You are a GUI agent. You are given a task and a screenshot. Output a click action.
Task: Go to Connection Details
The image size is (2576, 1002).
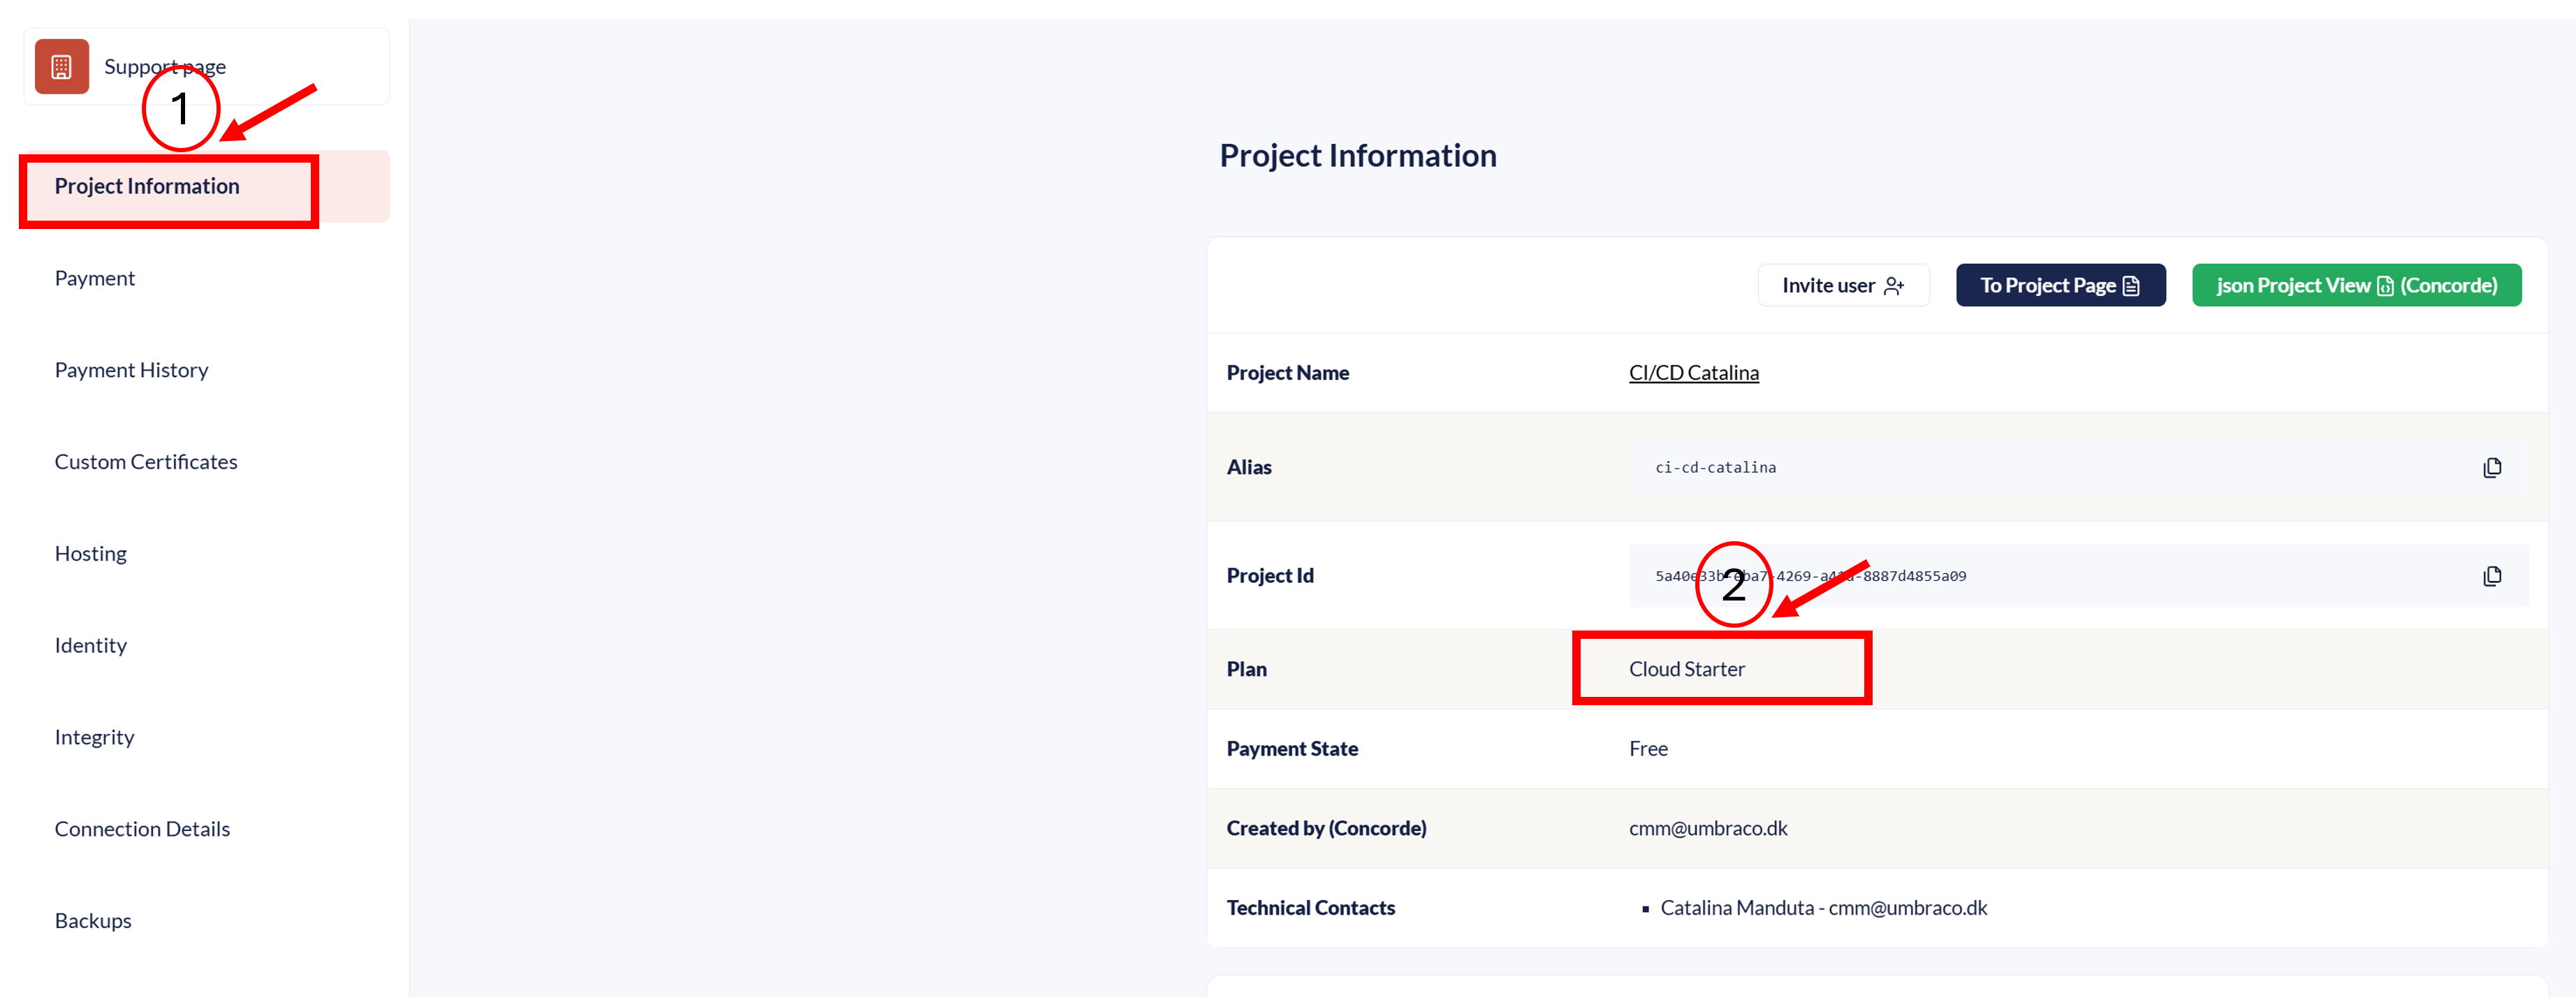142,829
